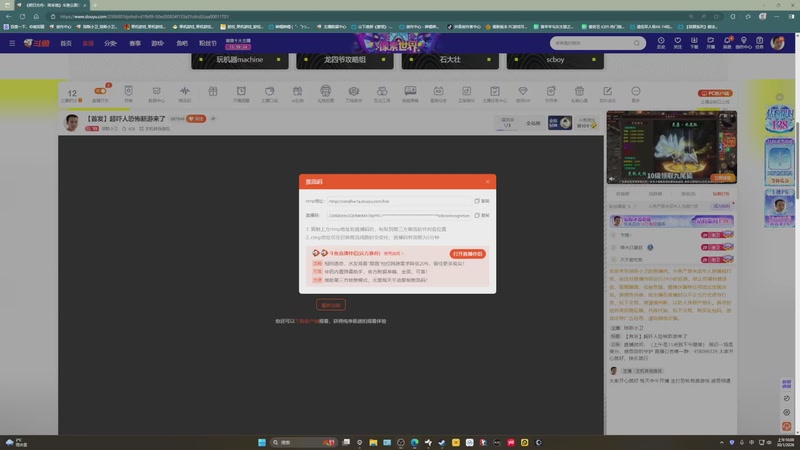Screen dimensions: 800x450
Task: Click the 全站榜 ranking label
Action: click(533, 123)
